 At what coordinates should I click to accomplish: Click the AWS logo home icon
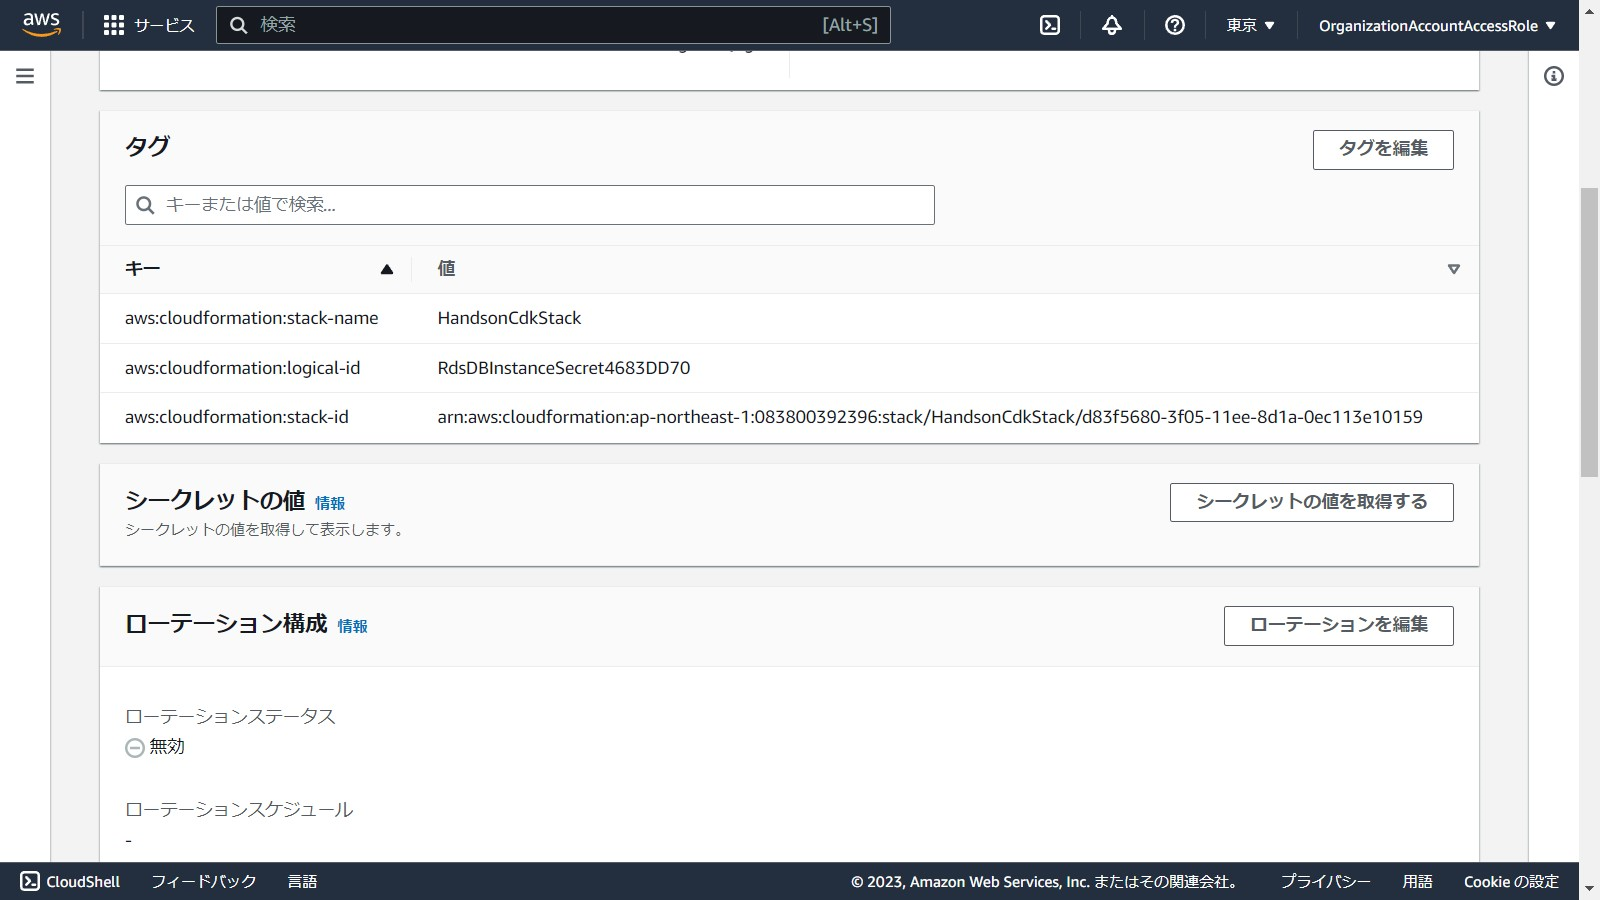[41, 24]
